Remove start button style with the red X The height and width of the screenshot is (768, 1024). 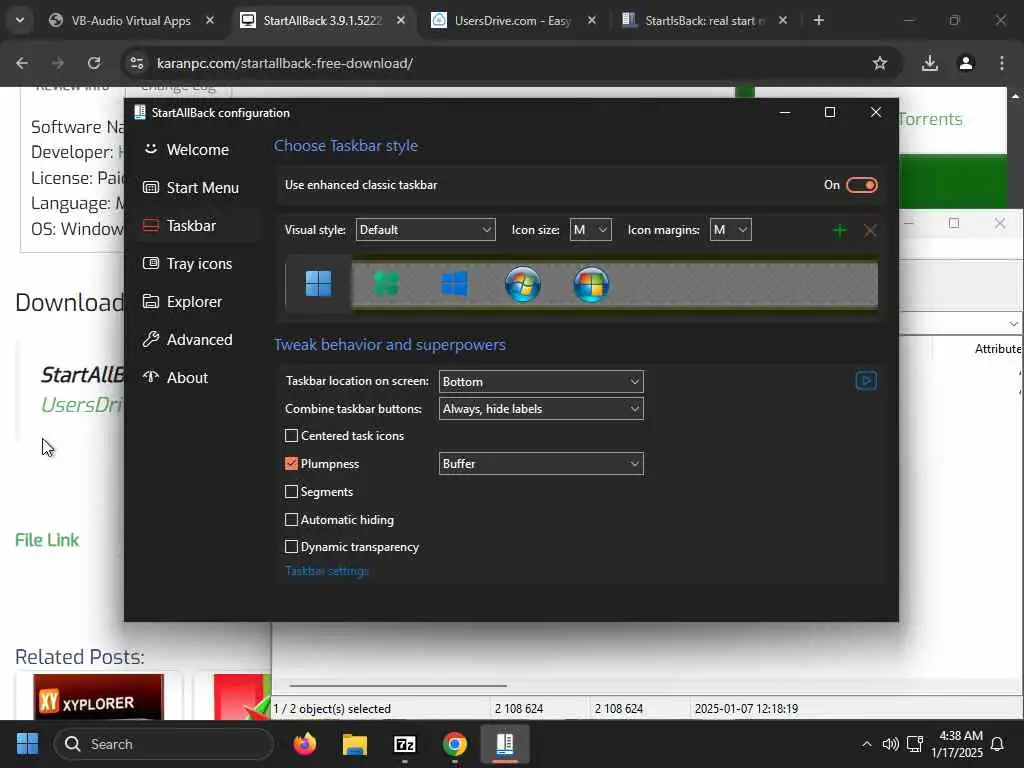point(870,230)
